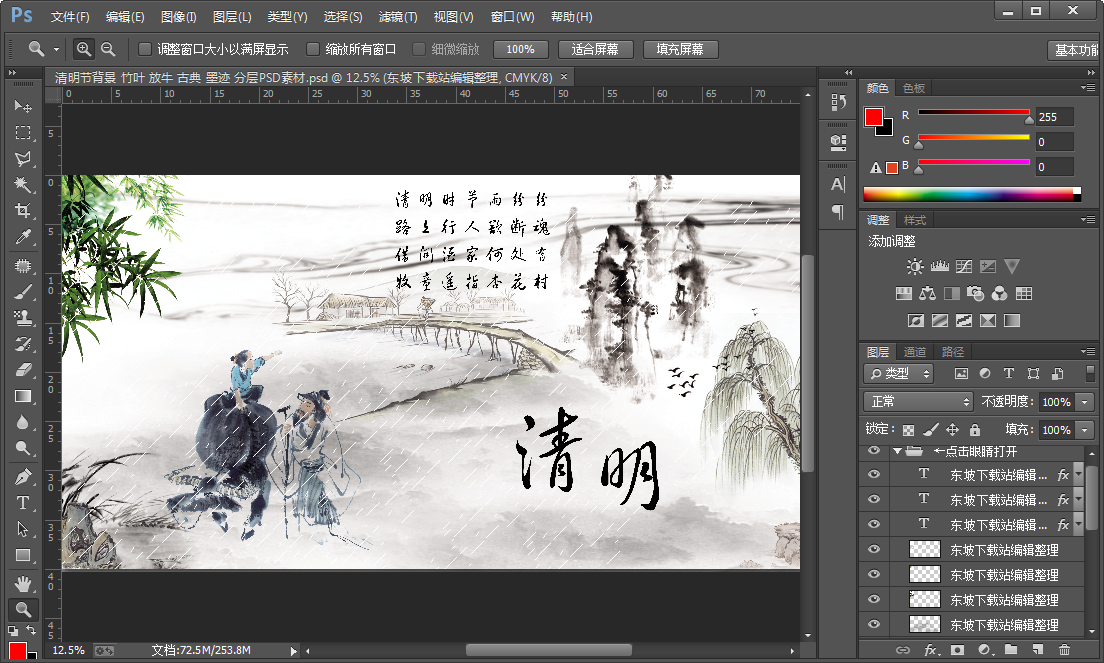Click the delete layer trash icon

1064,650
